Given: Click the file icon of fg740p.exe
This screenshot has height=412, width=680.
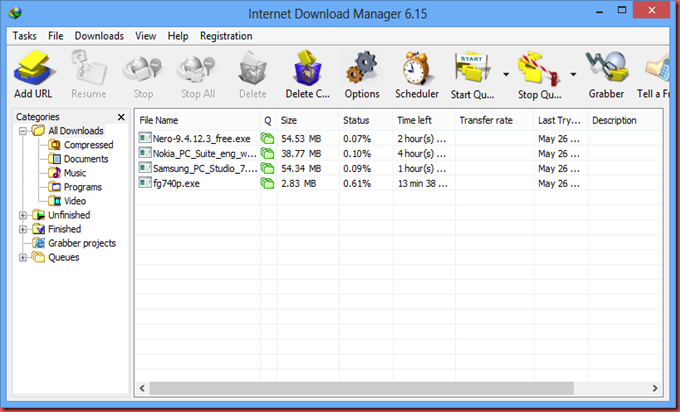Looking at the screenshot, I should click(x=145, y=183).
